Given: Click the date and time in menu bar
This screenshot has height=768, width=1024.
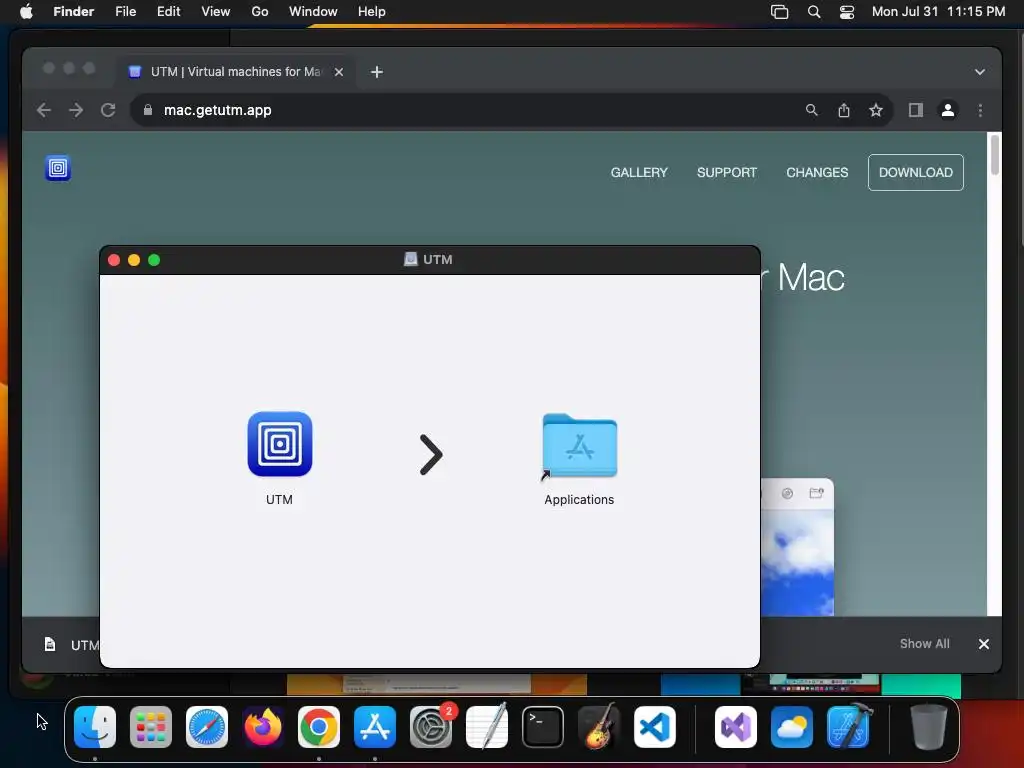Looking at the screenshot, I should [x=938, y=12].
